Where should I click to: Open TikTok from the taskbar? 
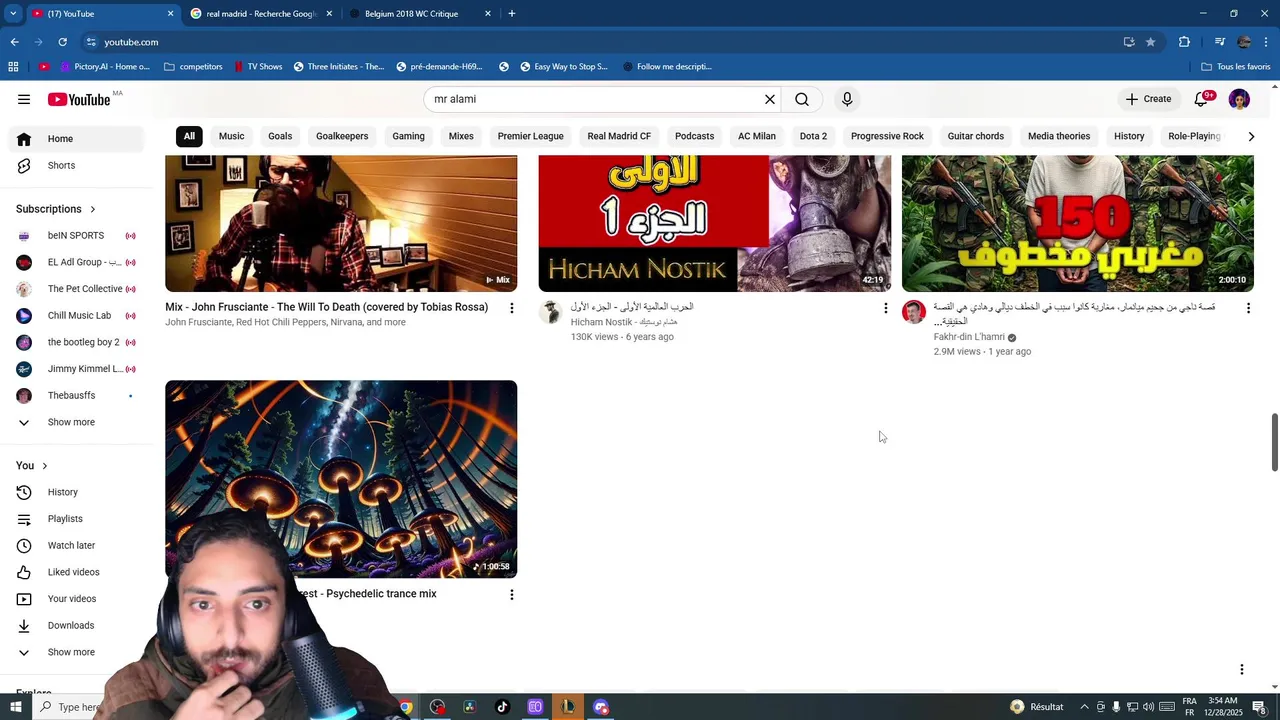click(x=502, y=707)
